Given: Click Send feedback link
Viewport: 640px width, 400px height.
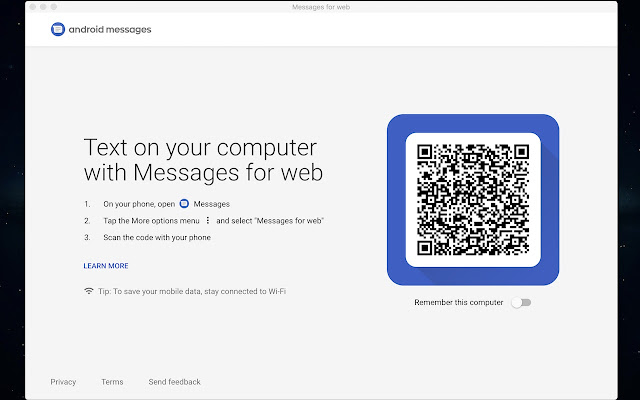Looking at the screenshot, I should tap(174, 382).
